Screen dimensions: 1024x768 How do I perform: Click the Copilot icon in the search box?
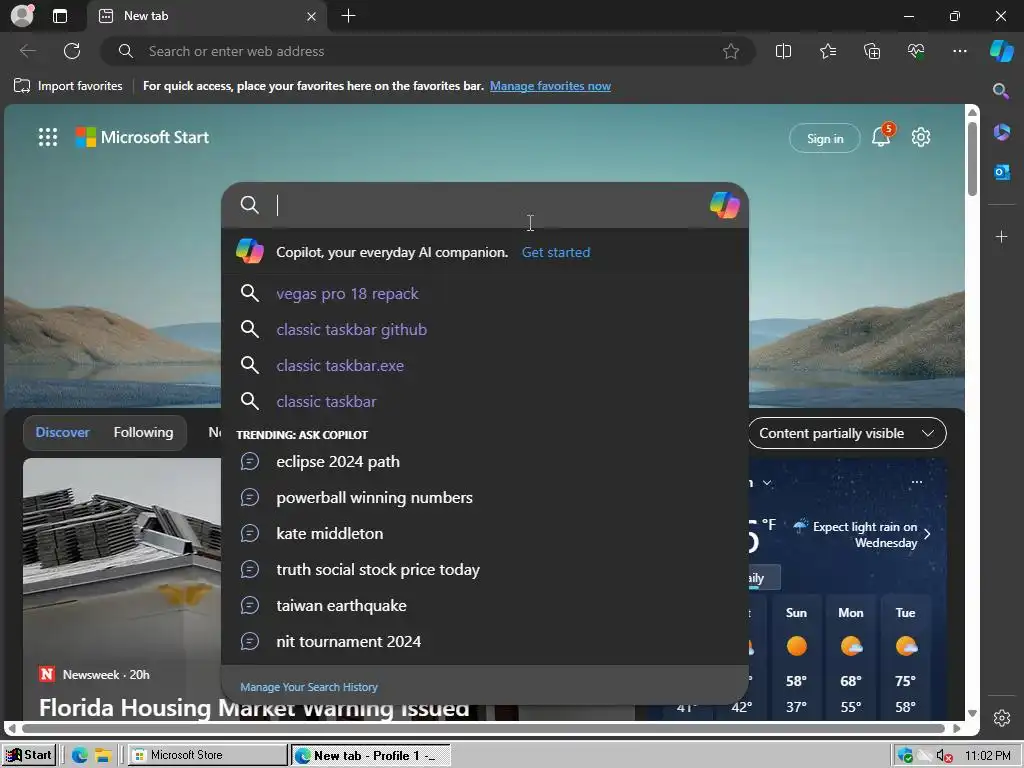pos(724,205)
